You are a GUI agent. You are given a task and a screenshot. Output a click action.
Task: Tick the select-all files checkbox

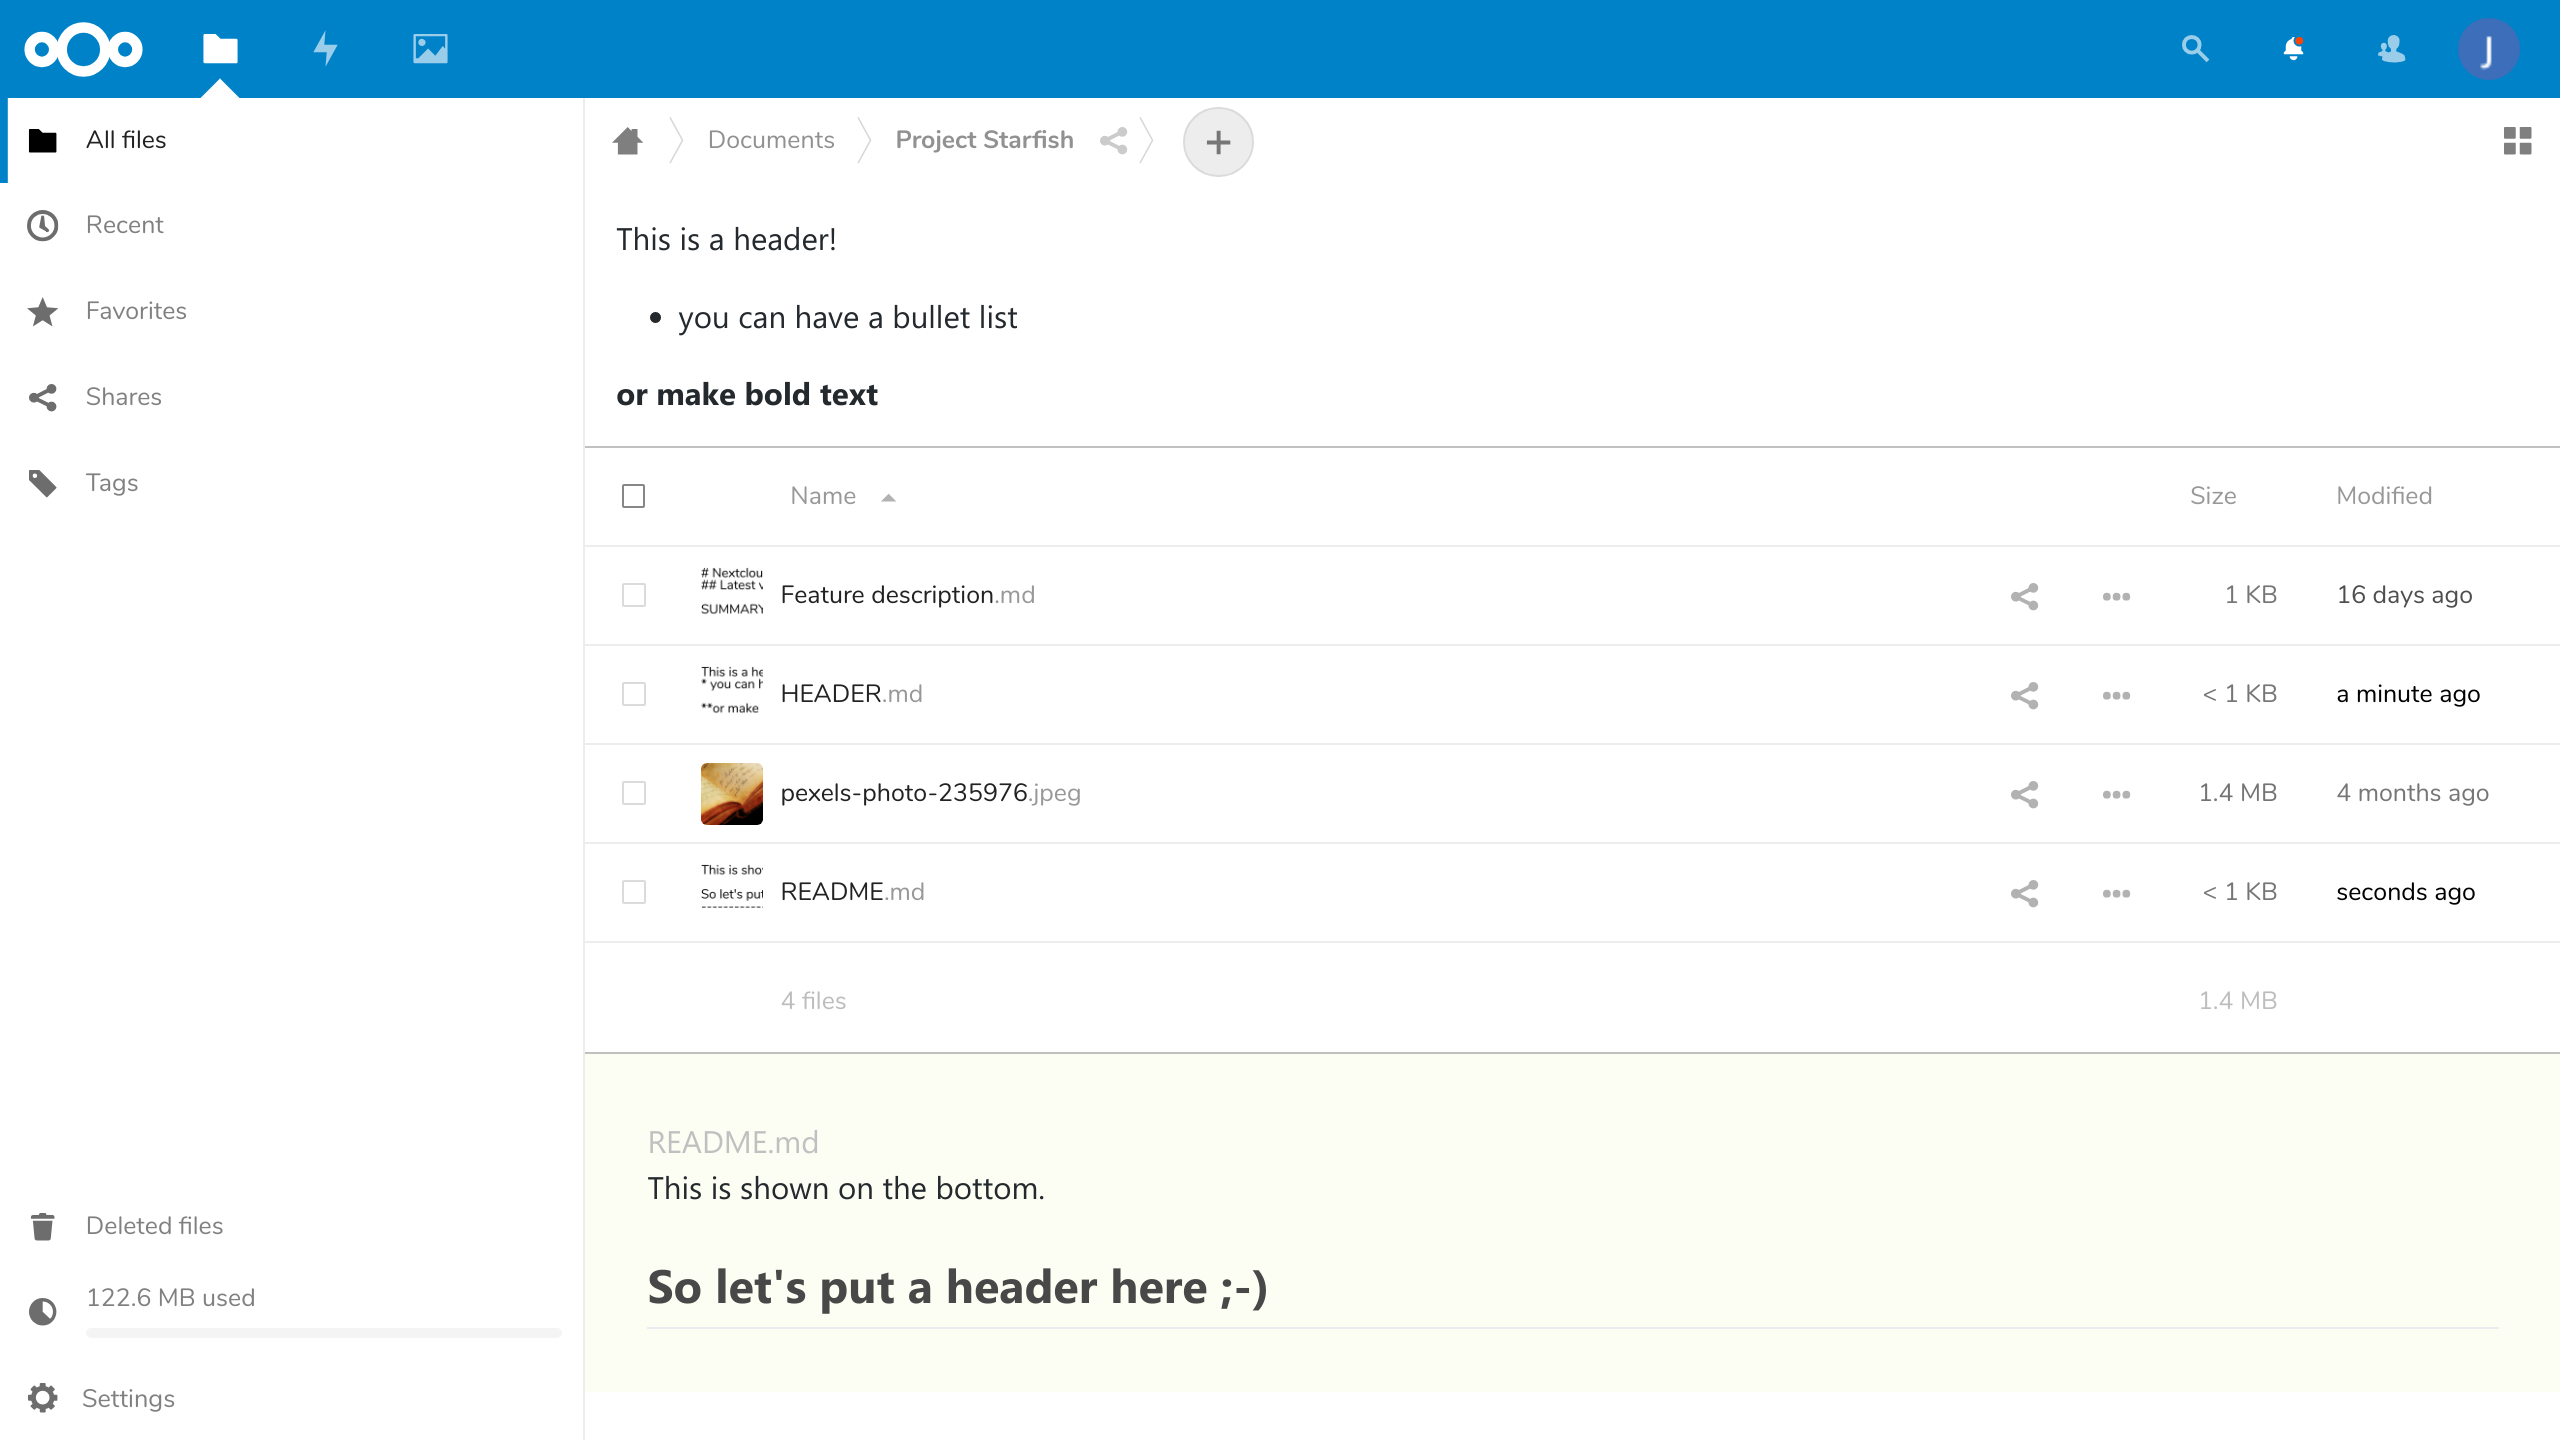coord(633,496)
